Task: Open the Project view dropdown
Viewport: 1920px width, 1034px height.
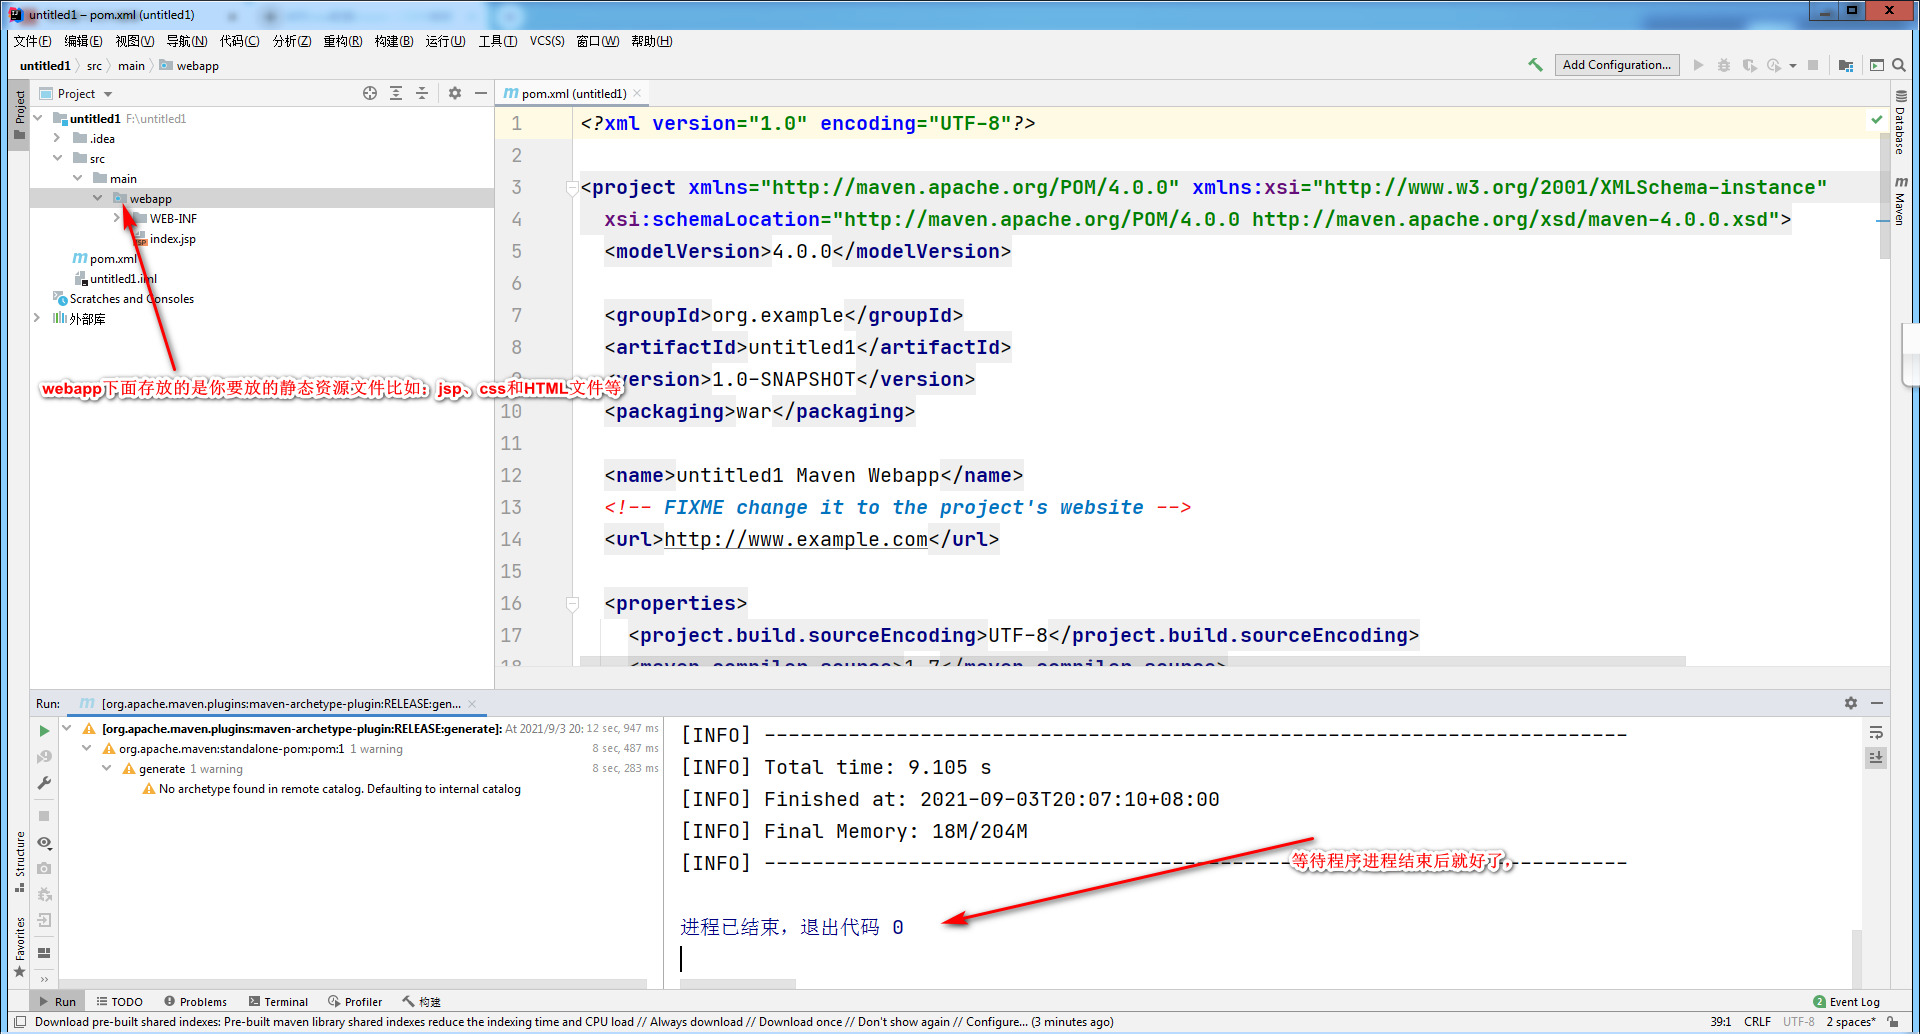Action: point(107,93)
